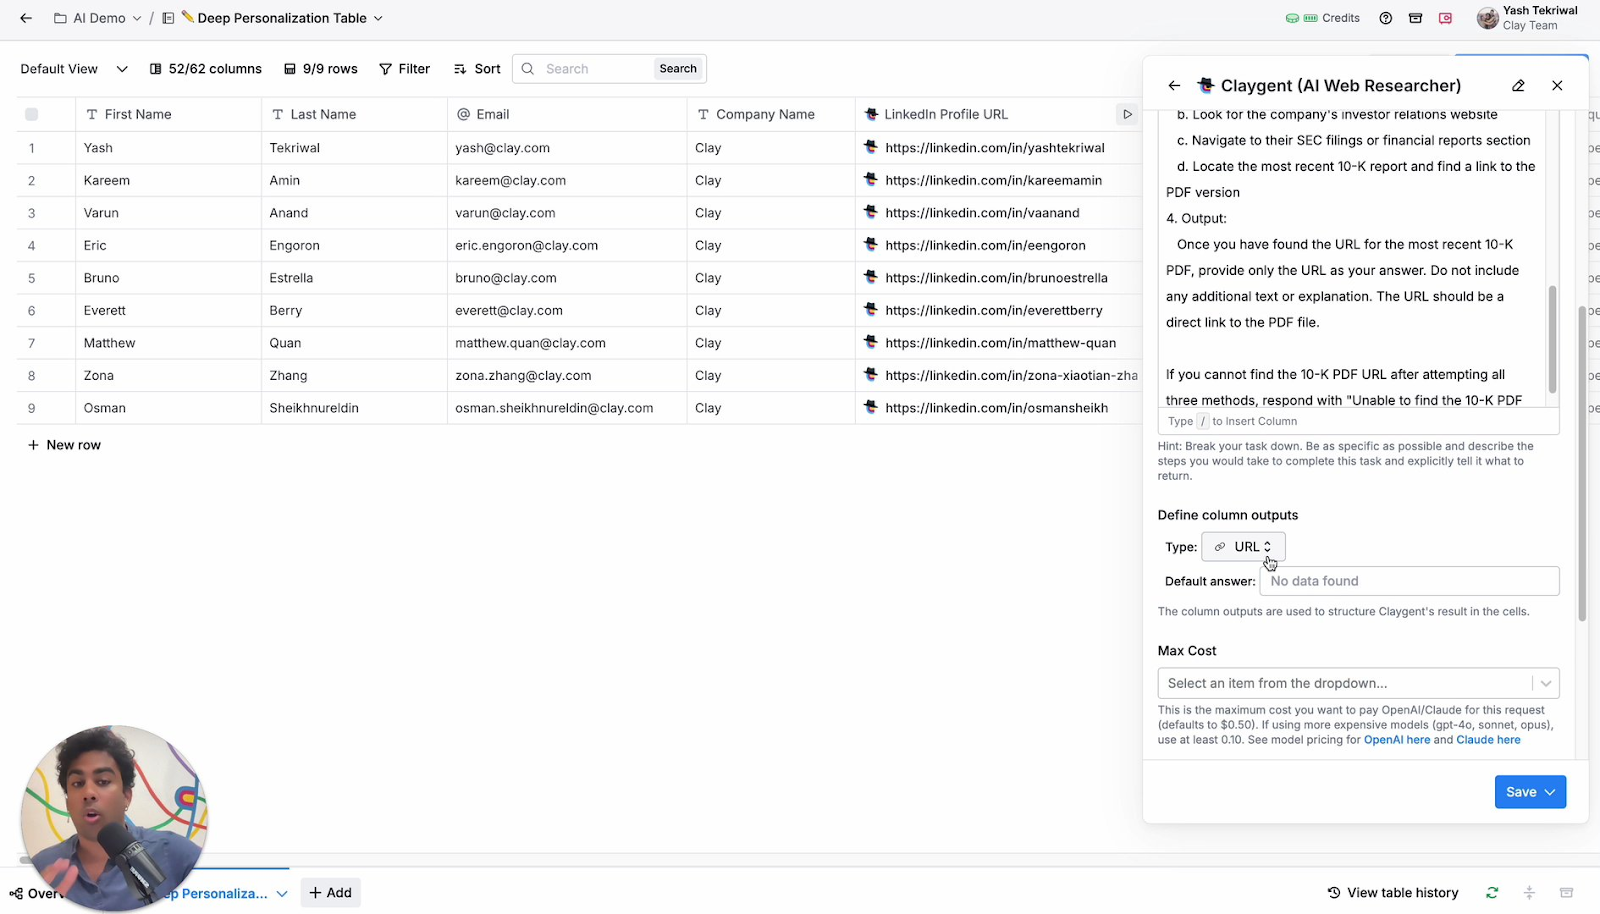
Task: Open the help question mark icon
Action: [1386, 18]
